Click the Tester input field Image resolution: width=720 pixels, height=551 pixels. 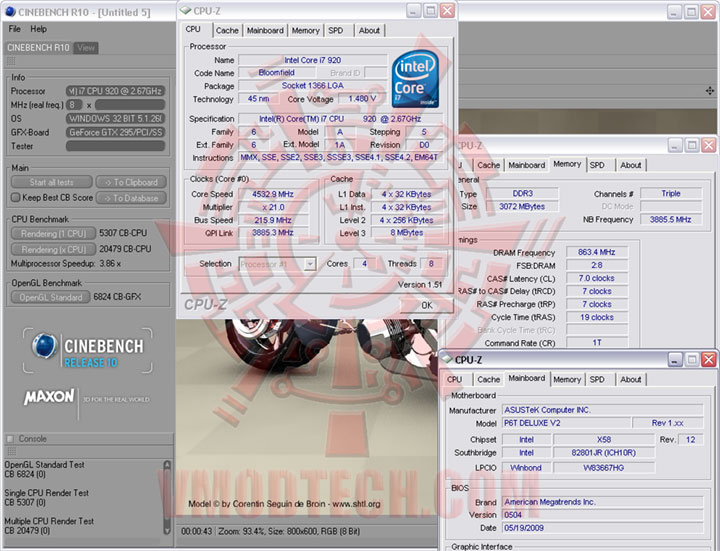click(x=115, y=146)
